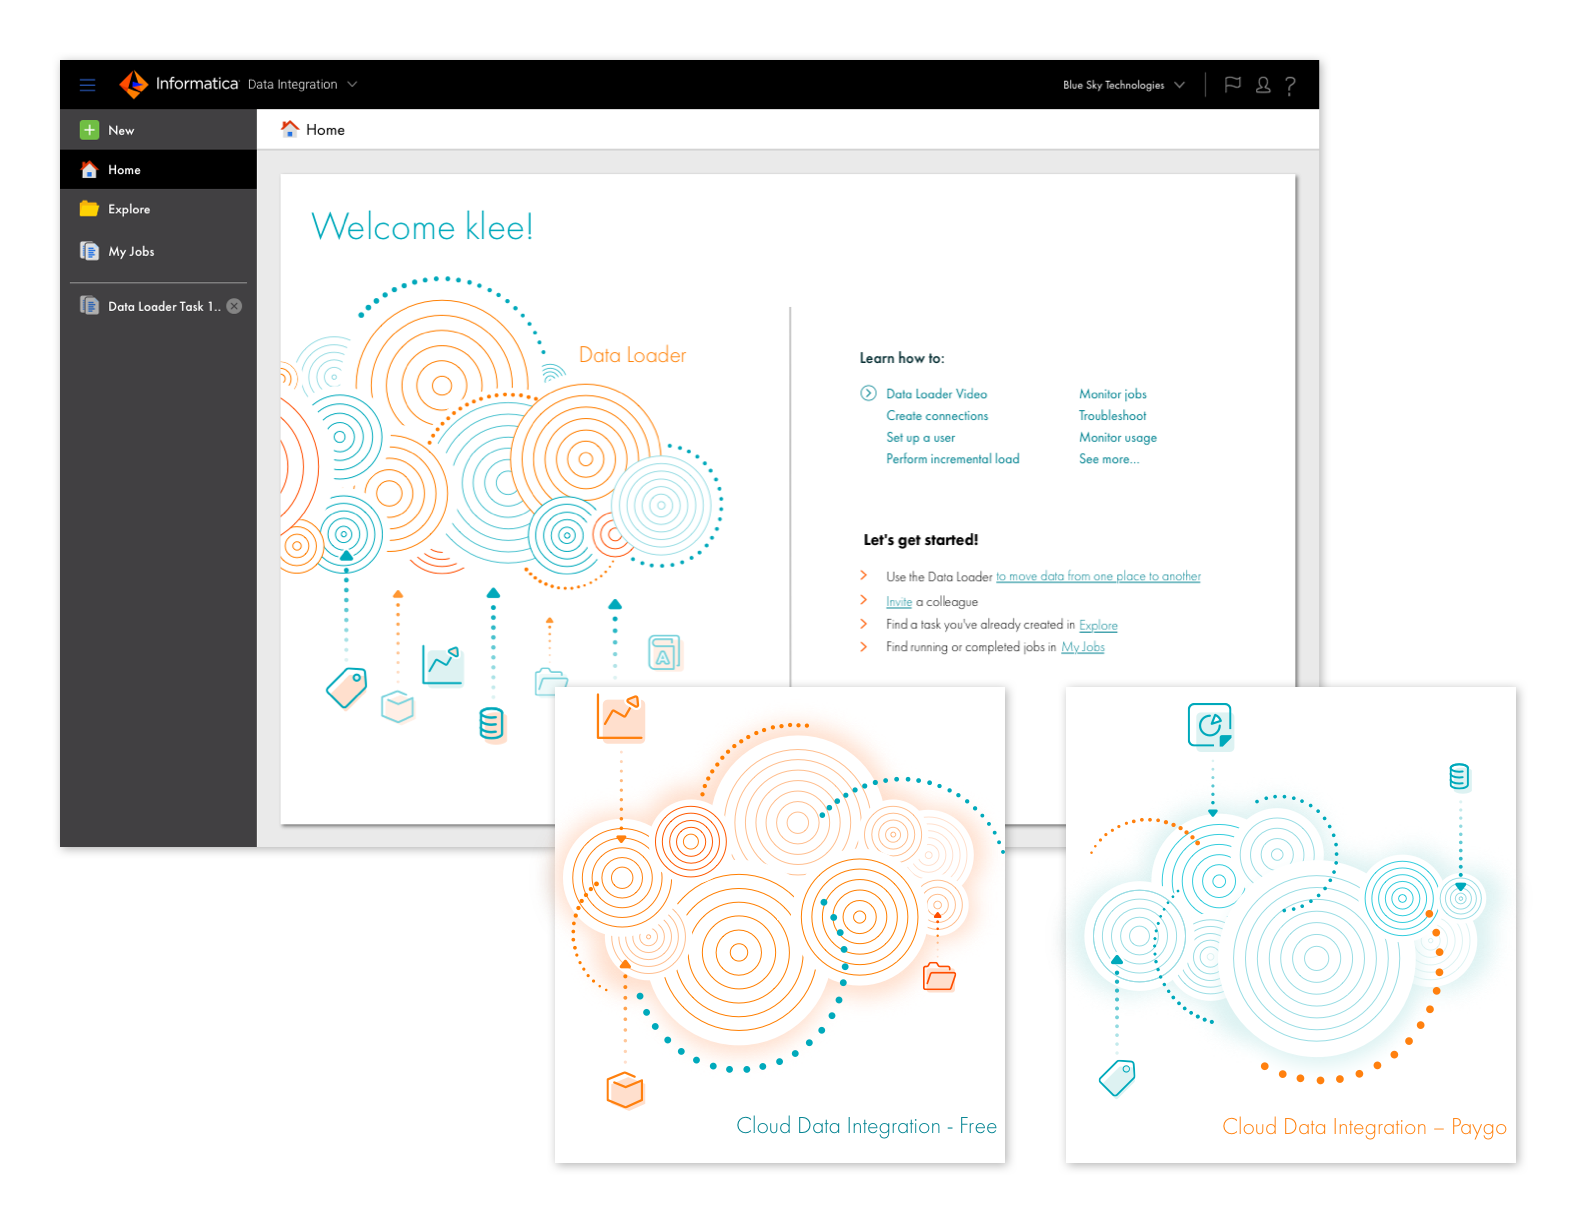Click the document A icon under Data Loader
Screen dimensions: 1584x1224
(x=664, y=652)
